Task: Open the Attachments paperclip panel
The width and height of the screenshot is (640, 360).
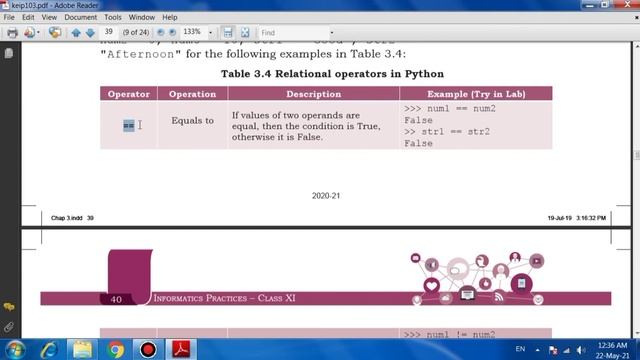Action: pyautogui.click(x=9, y=327)
